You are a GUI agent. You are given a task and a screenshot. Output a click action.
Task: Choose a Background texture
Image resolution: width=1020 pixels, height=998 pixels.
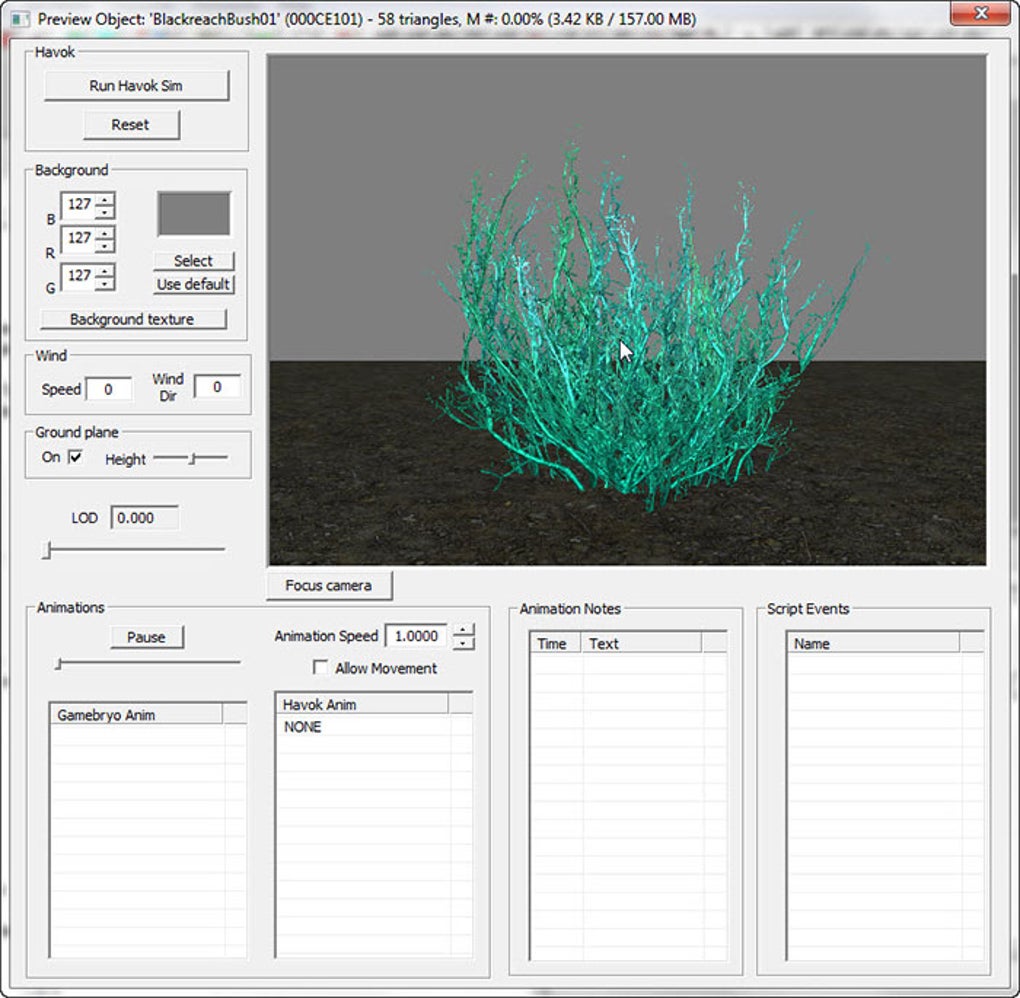133,319
